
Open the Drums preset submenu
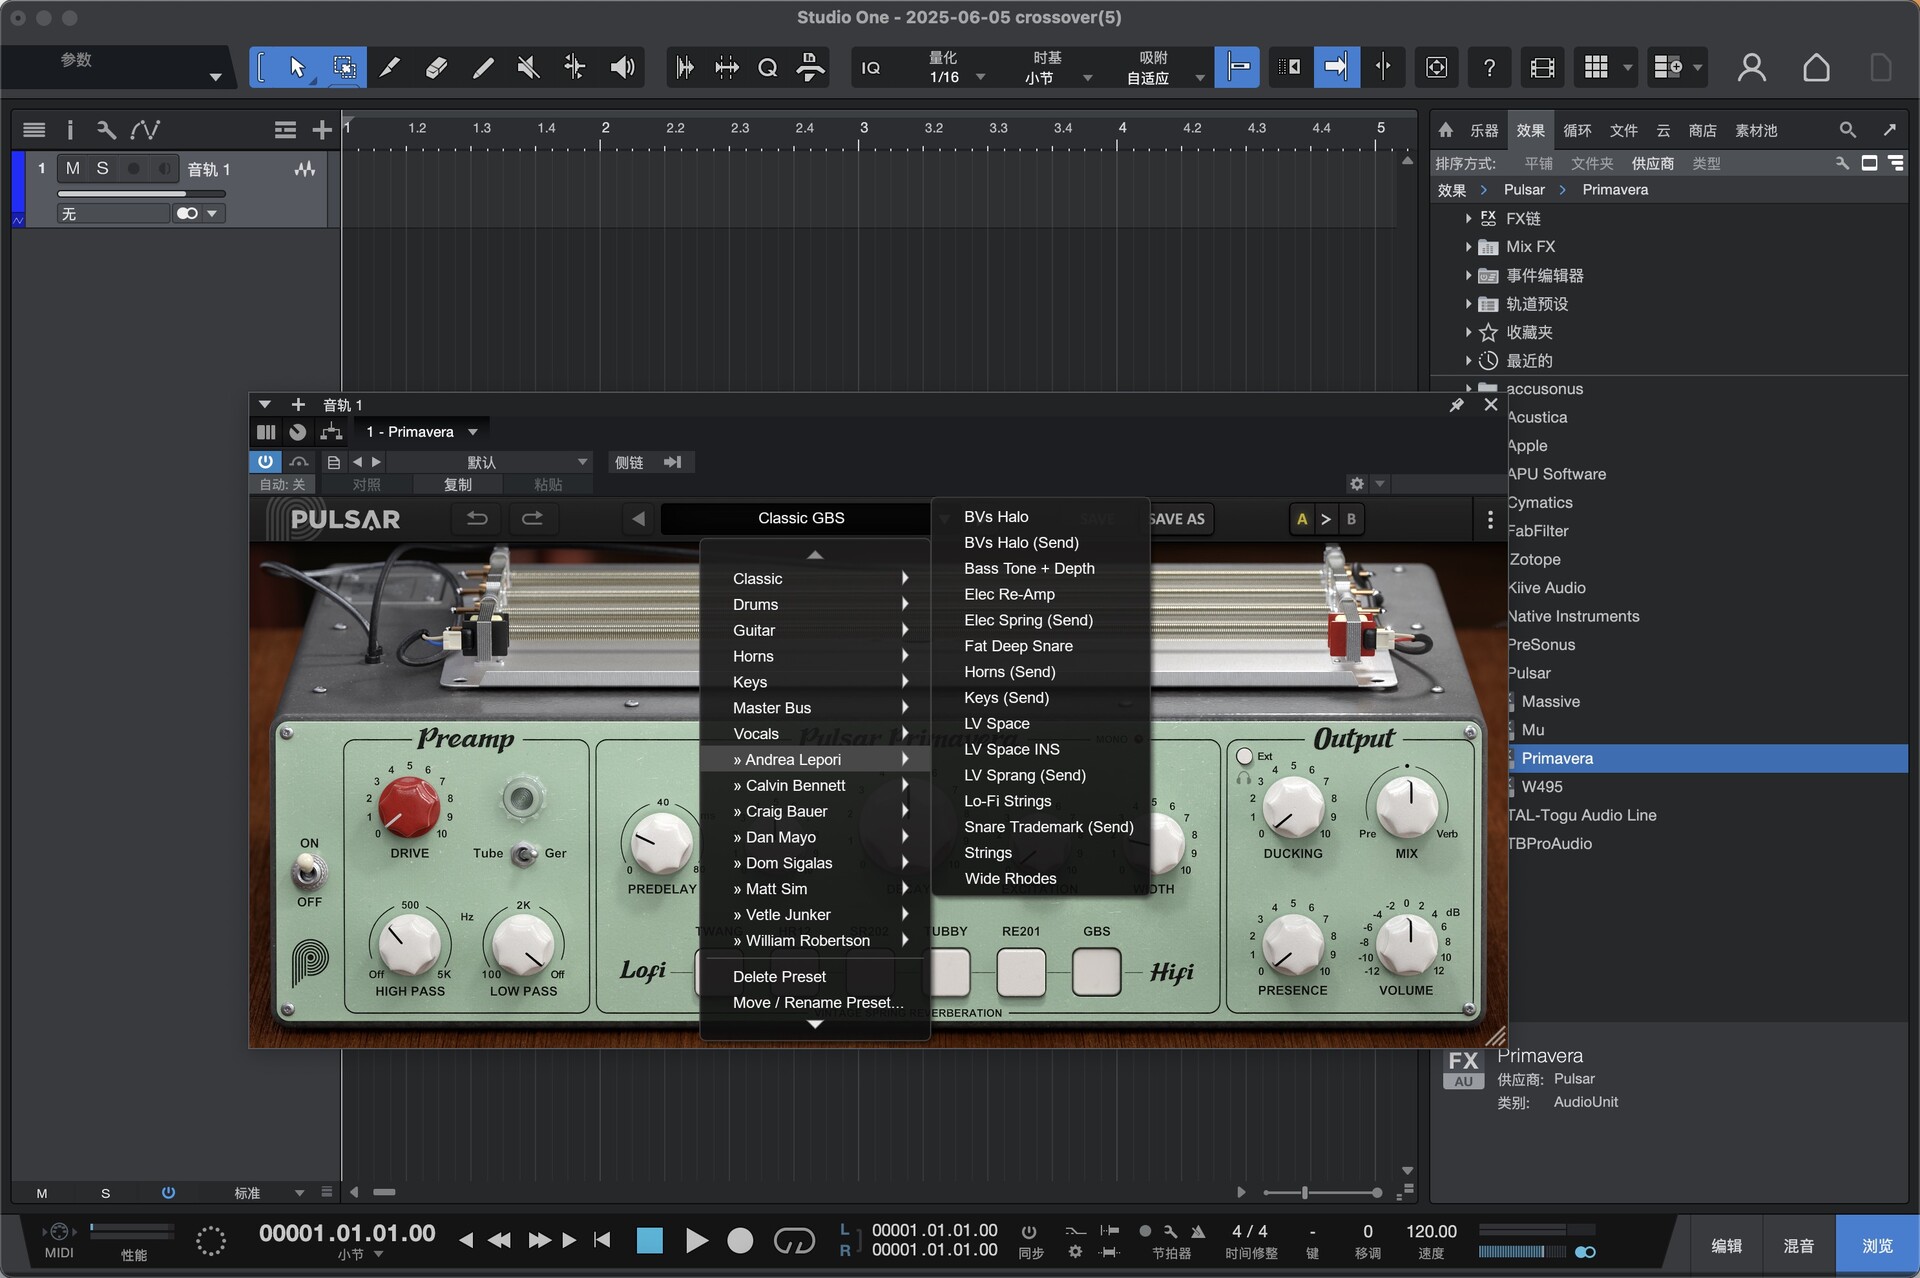pyautogui.click(x=815, y=604)
